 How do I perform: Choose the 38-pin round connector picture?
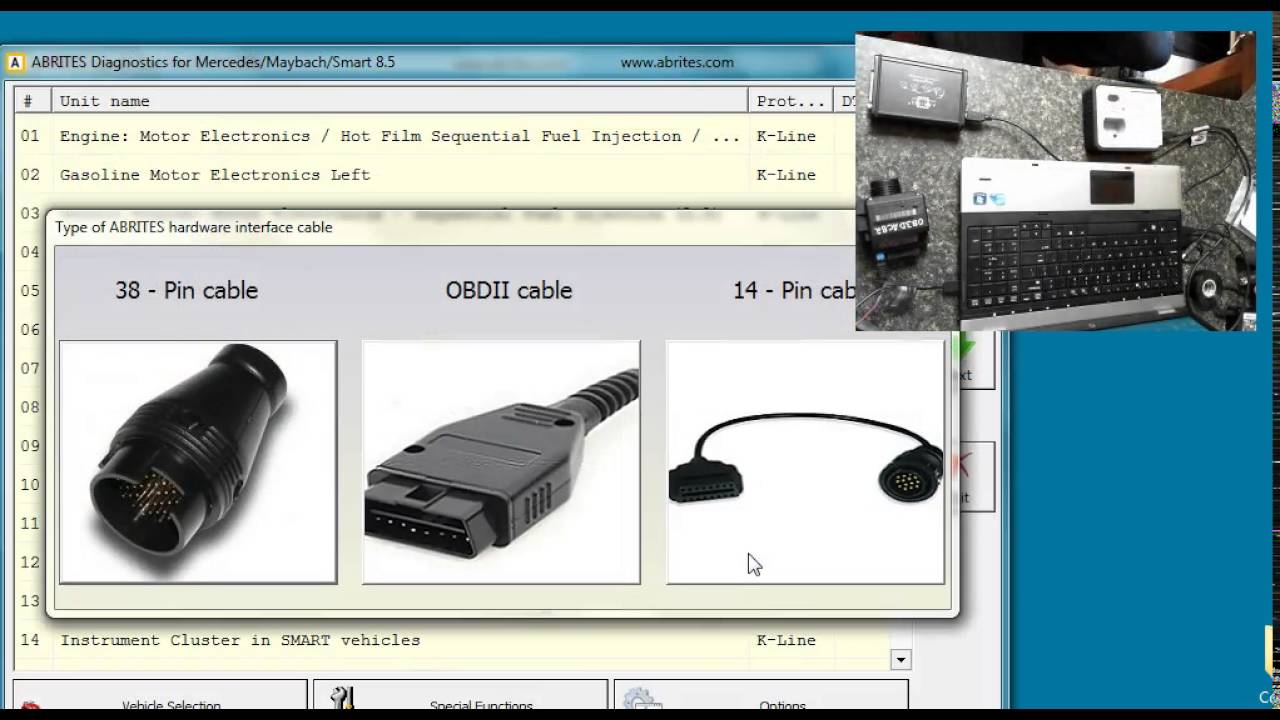tap(198, 462)
